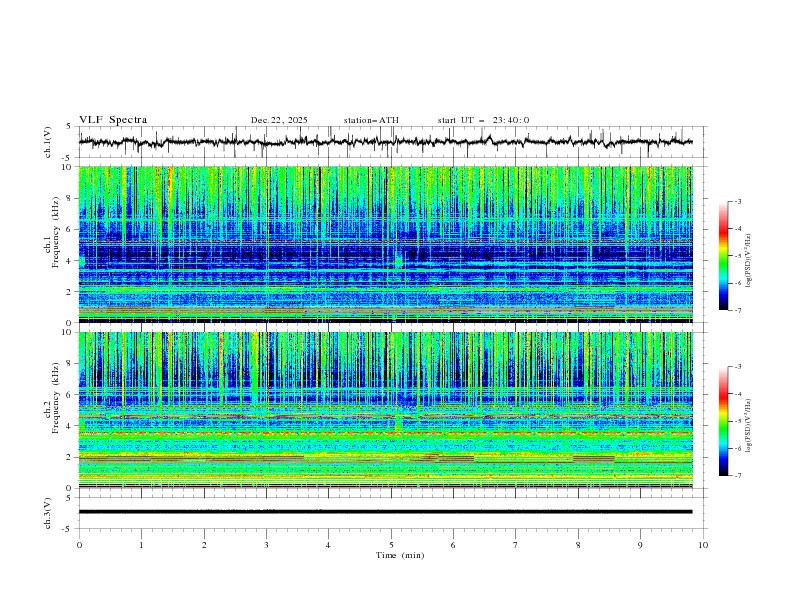Click the date 'Dec. 22, 2025'
The width and height of the screenshot is (792, 612).
[279, 120]
